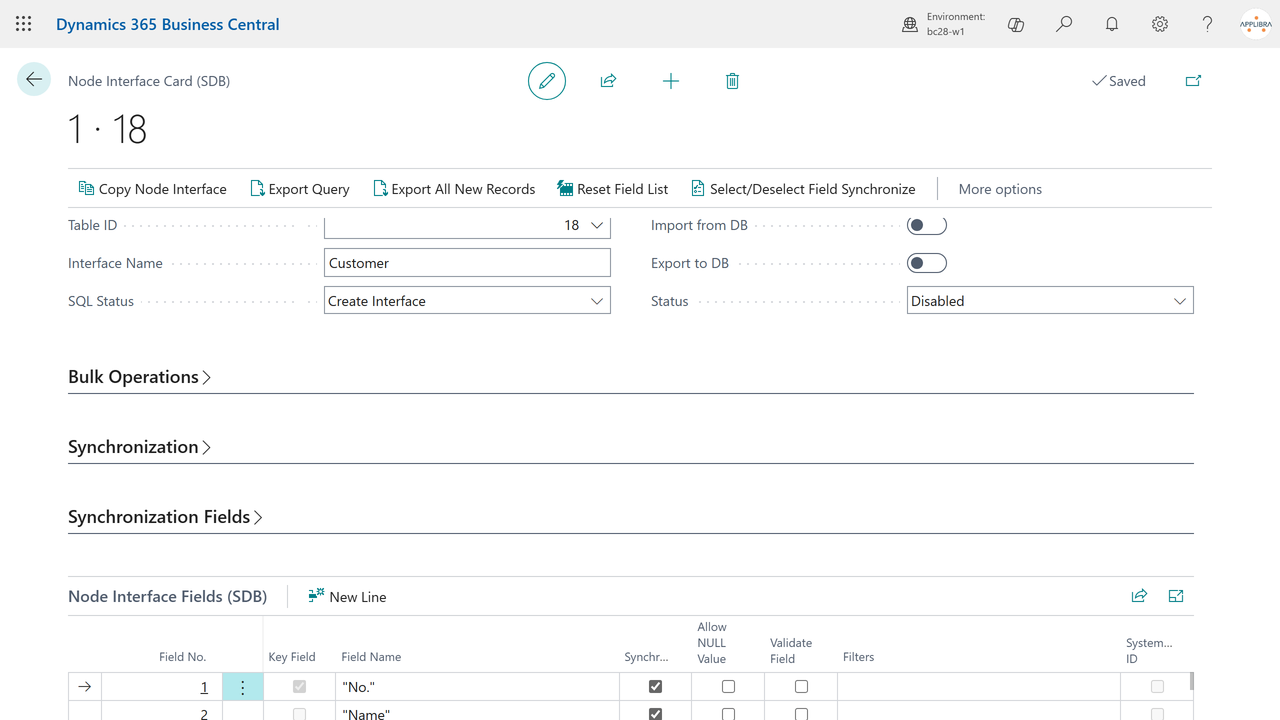Image resolution: width=1280 pixels, height=720 pixels.
Task: Toggle Synchronize checkbox for "No." row
Action: (x=655, y=687)
